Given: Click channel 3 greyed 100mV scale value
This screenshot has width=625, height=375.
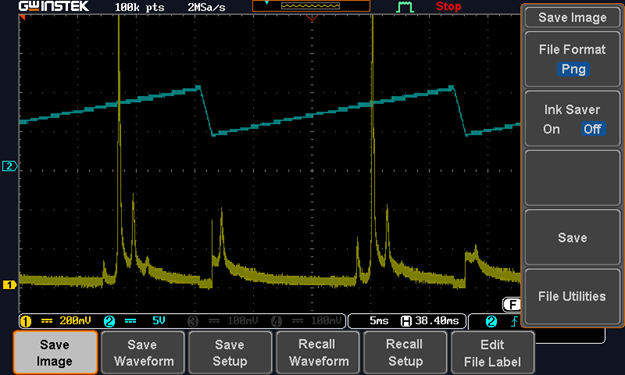Looking at the screenshot, I should click(x=242, y=321).
